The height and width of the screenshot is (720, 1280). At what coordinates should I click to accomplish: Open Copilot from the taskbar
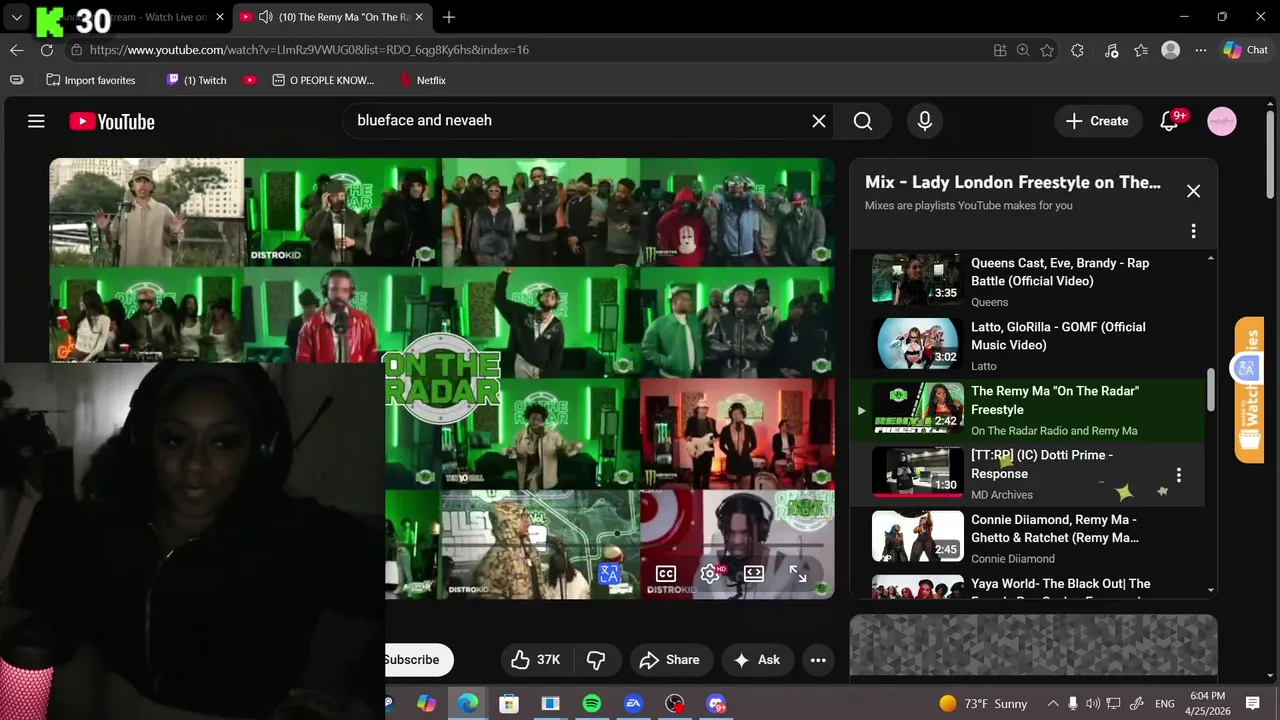click(x=427, y=704)
